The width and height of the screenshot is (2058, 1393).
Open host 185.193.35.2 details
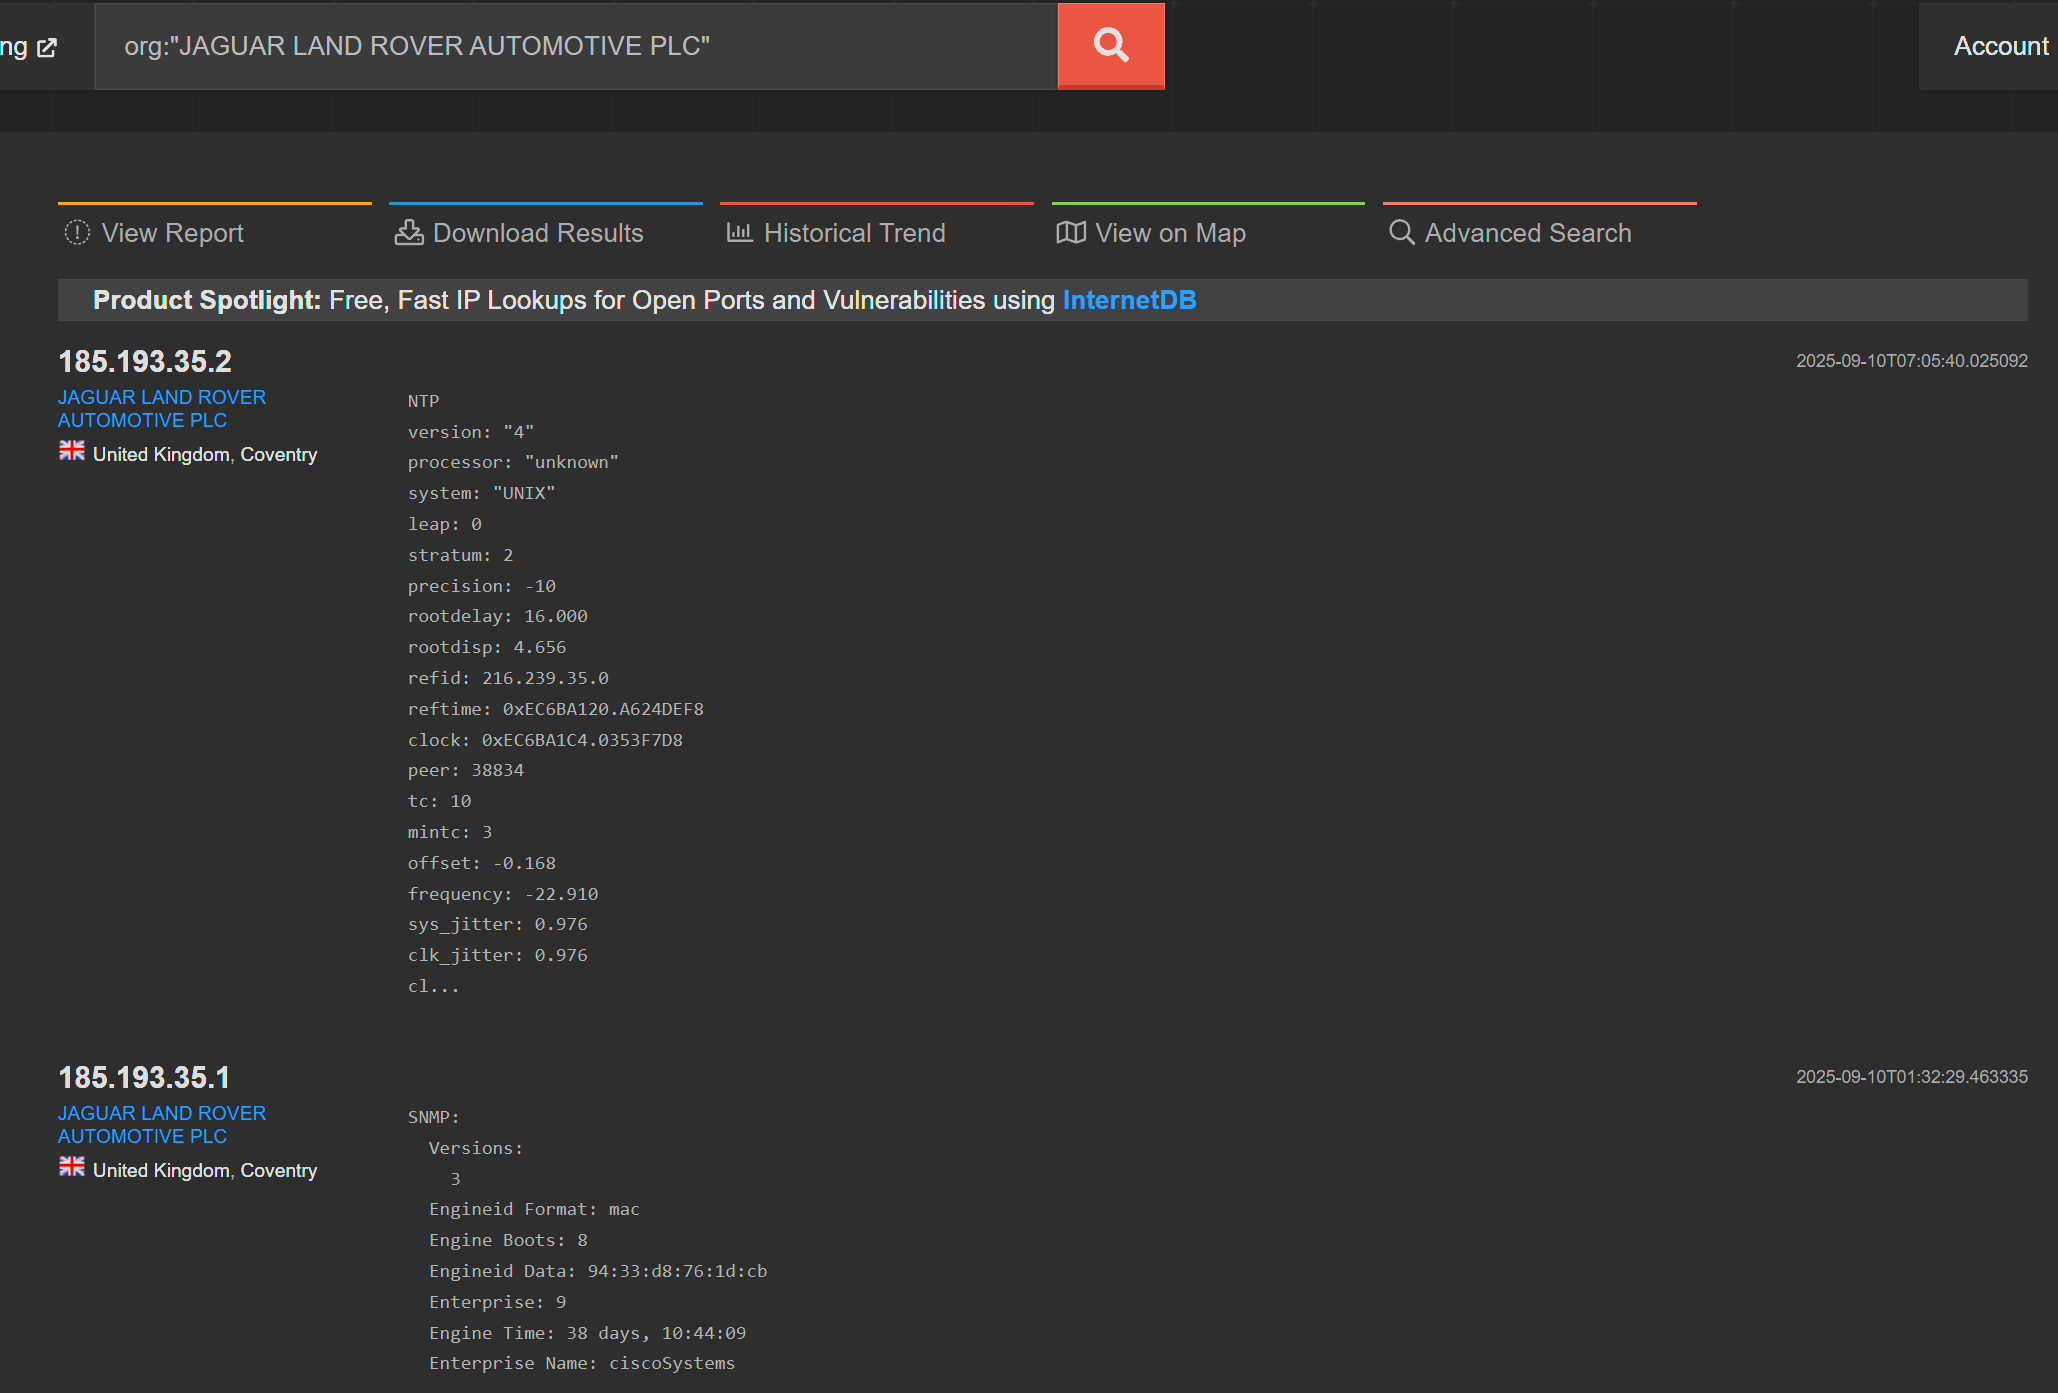tap(145, 361)
